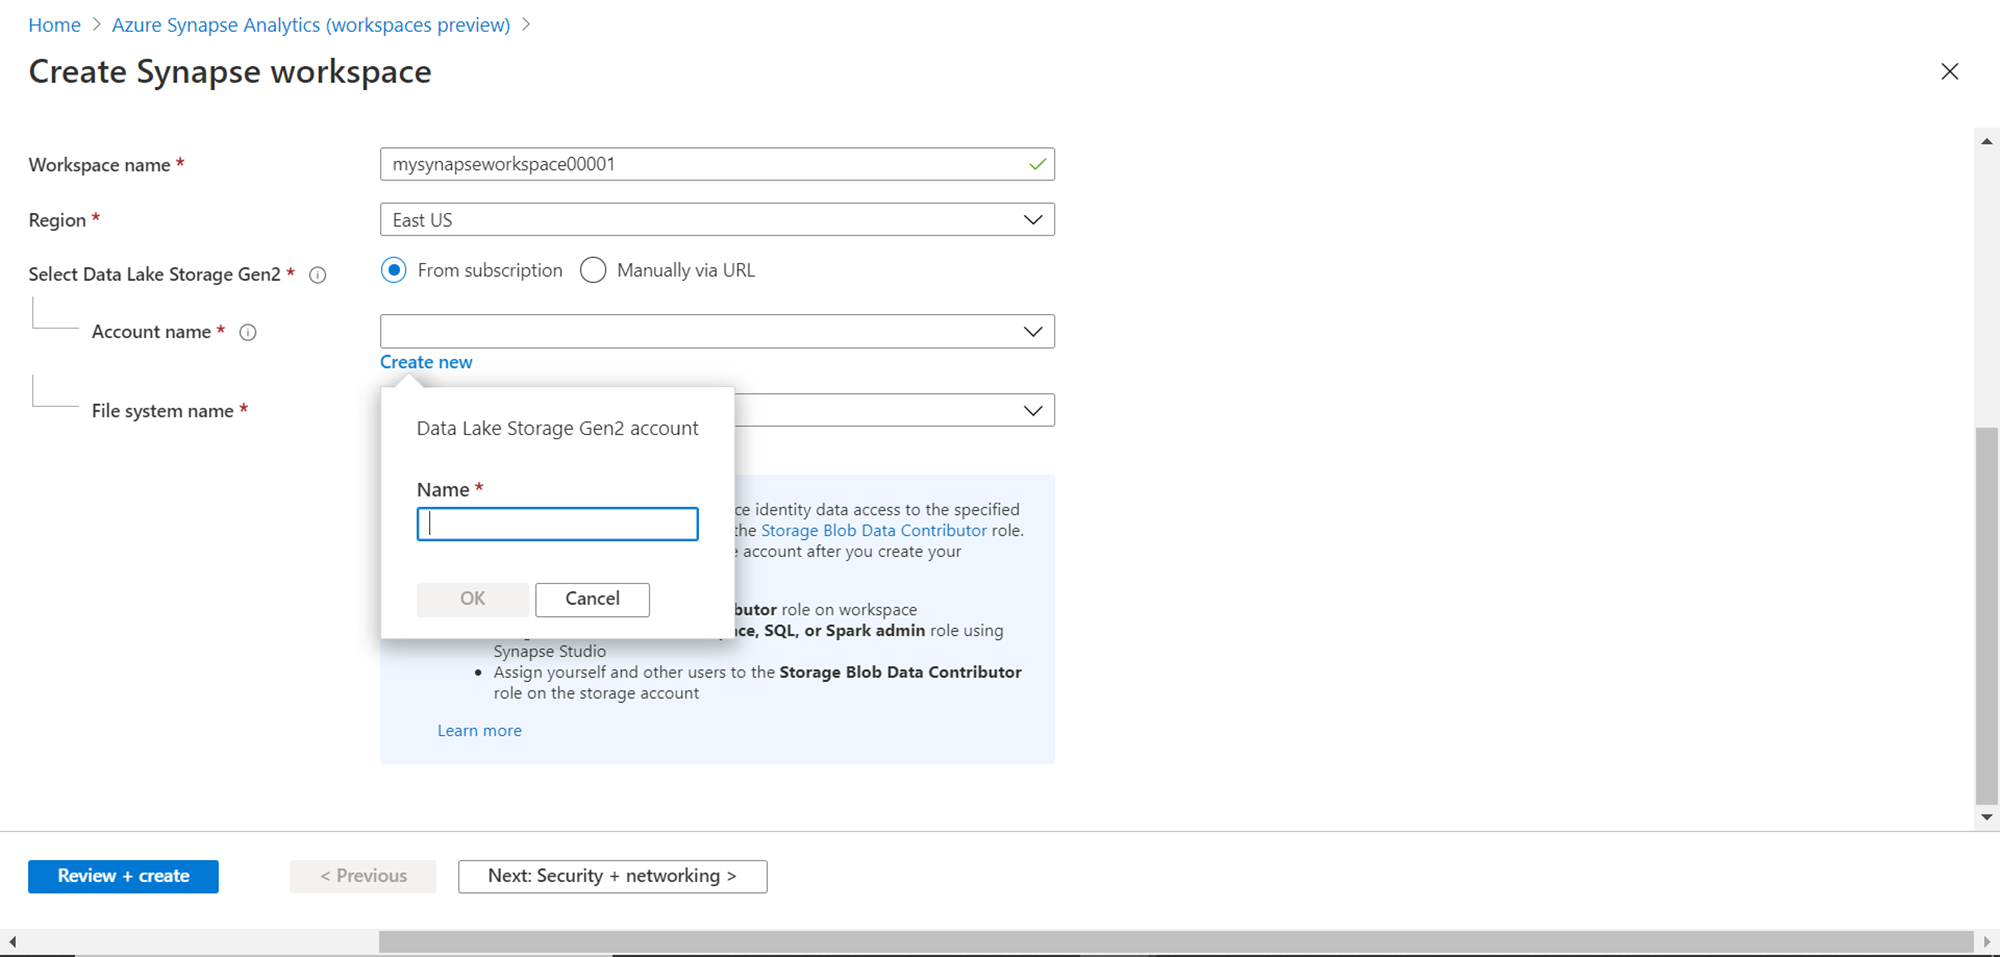
Task: Click the horizontal scrollbar left arrow
Action: pos(12,942)
